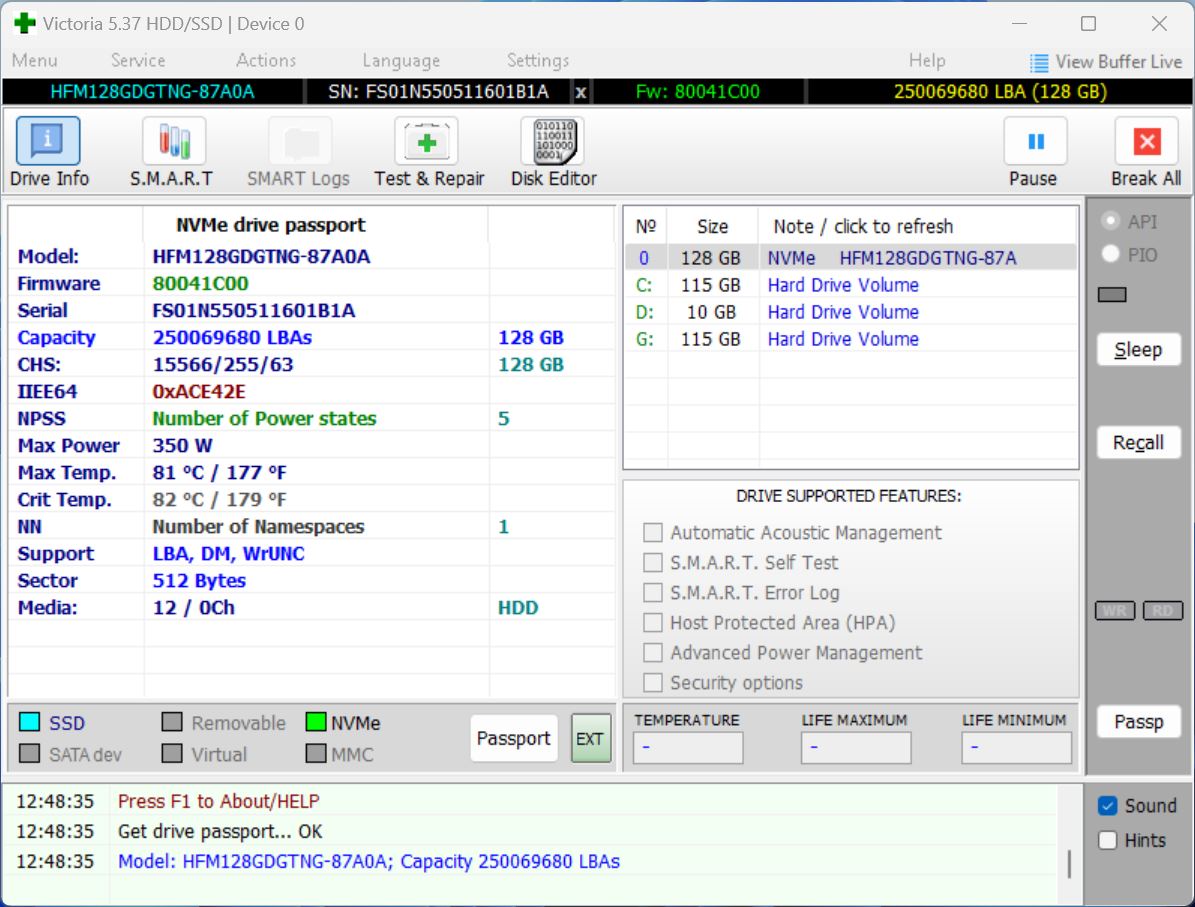Open Hard Drive Volume for drive C:

pyautogui.click(x=842, y=285)
